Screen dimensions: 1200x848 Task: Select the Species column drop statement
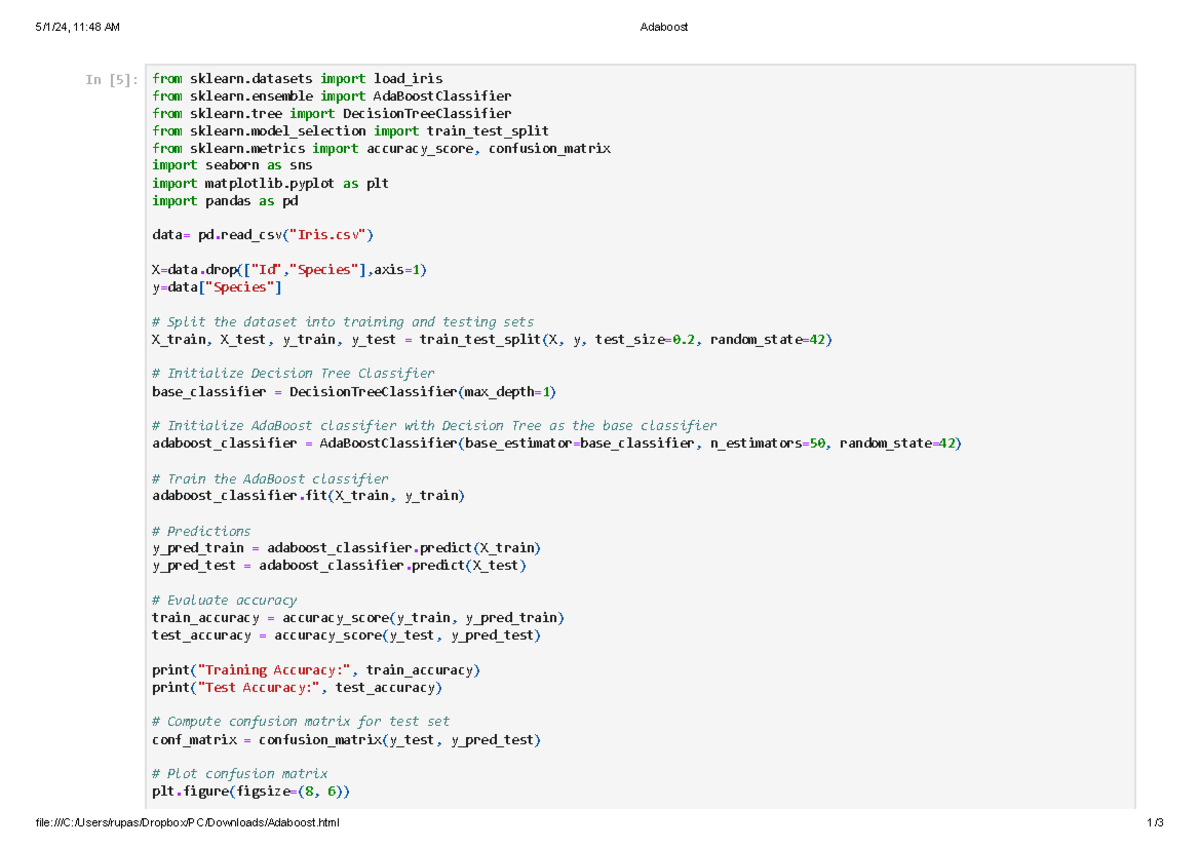(290, 269)
